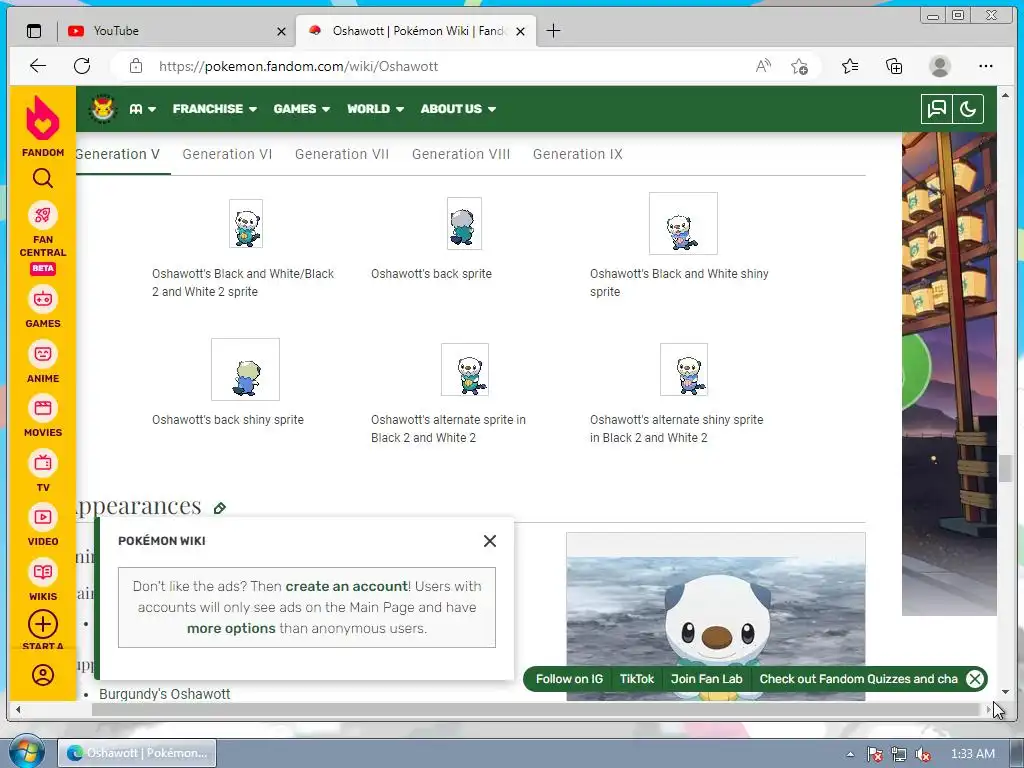Open Oshawott's Black and White front sprite thumbnail
This screenshot has width=1024, height=768.
point(246,223)
